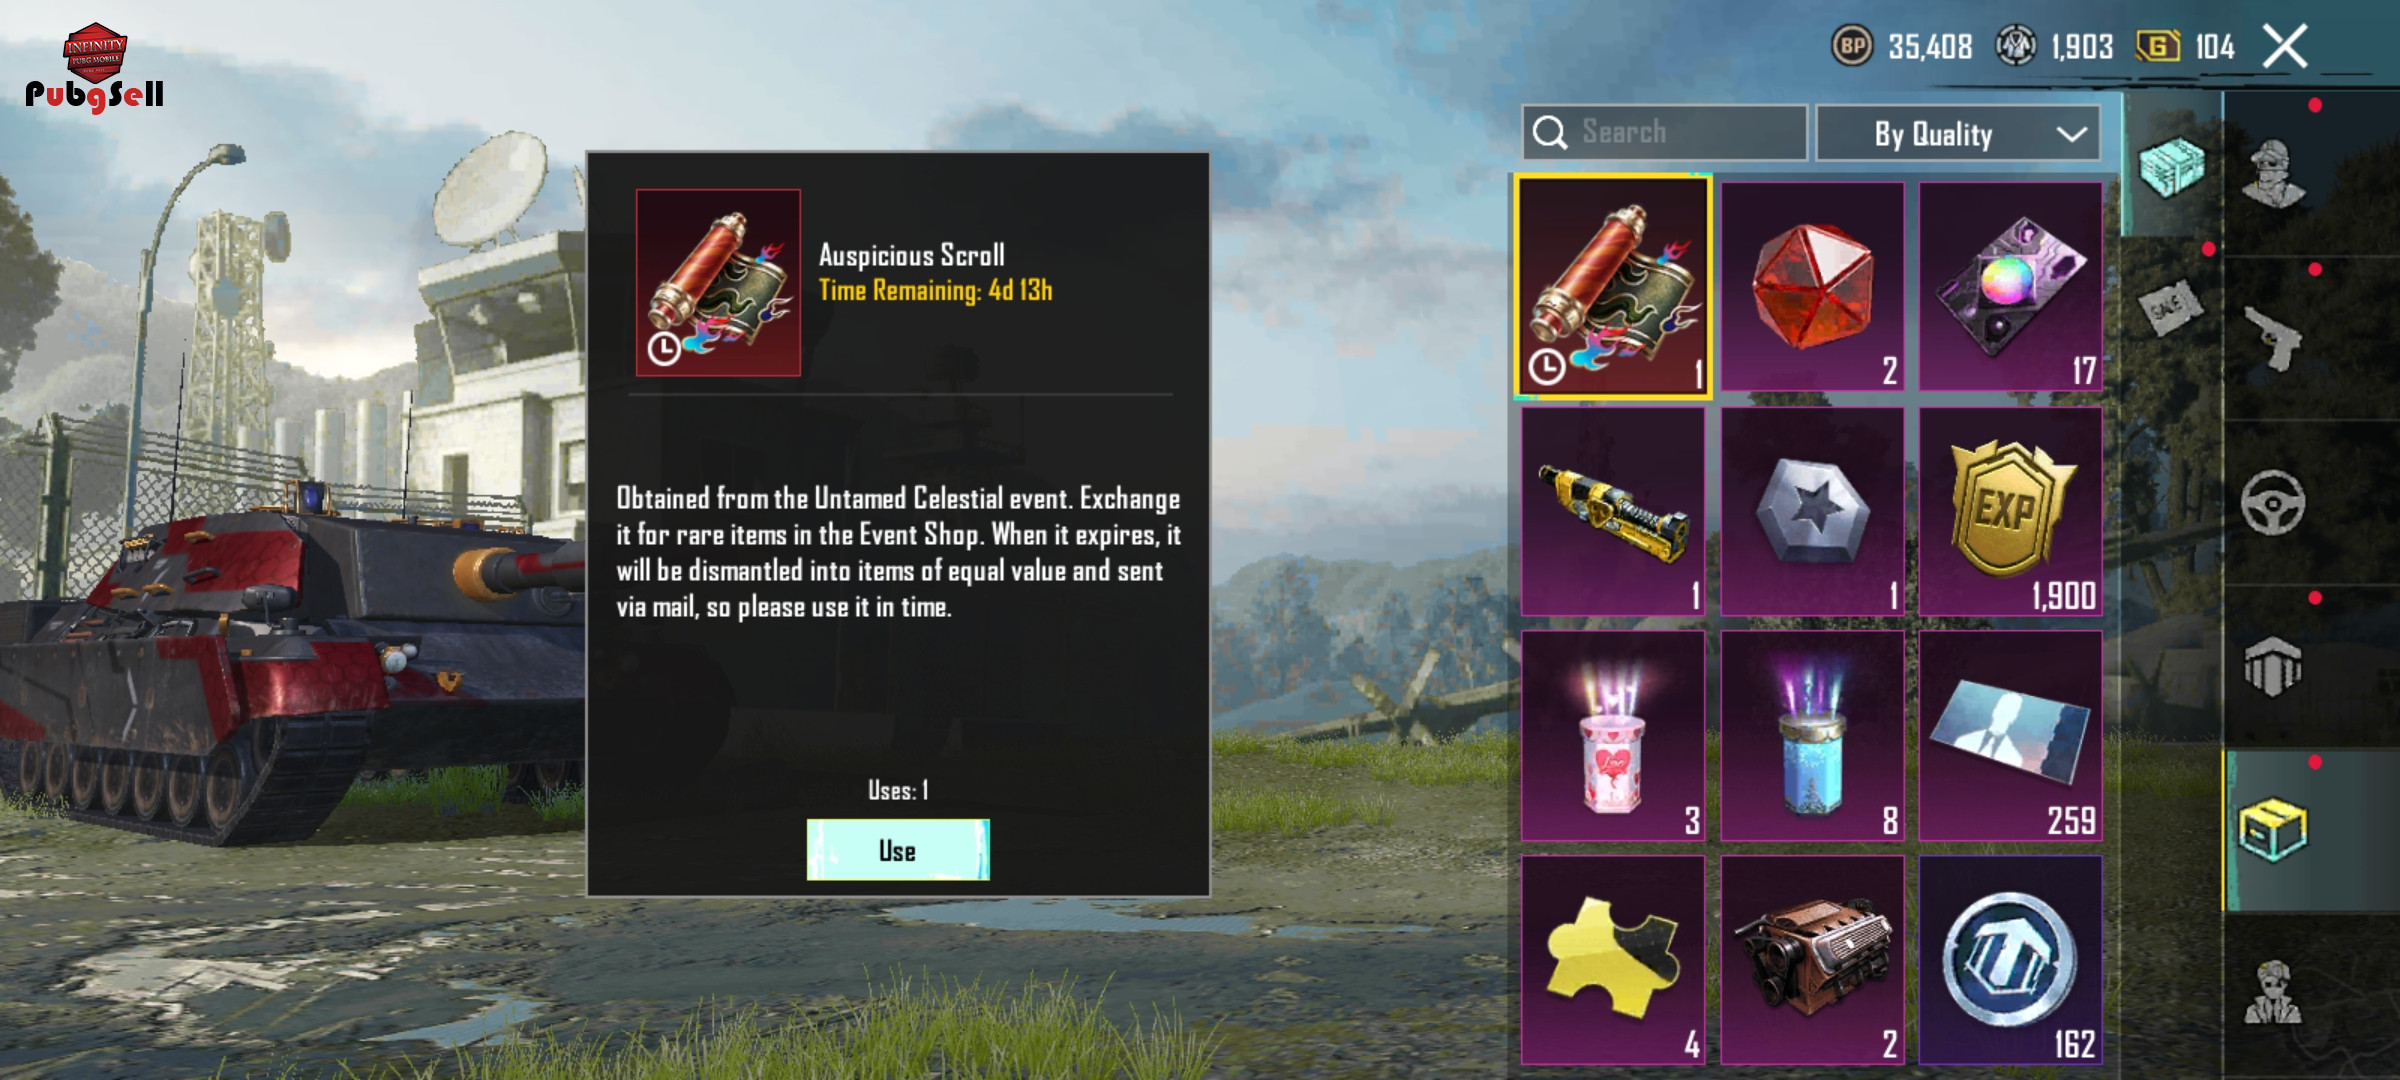The width and height of the screenshot is (2400, 1080).
Task: Select the Auspicious Scroll inventory item
Action: (x=1612, y=287)
